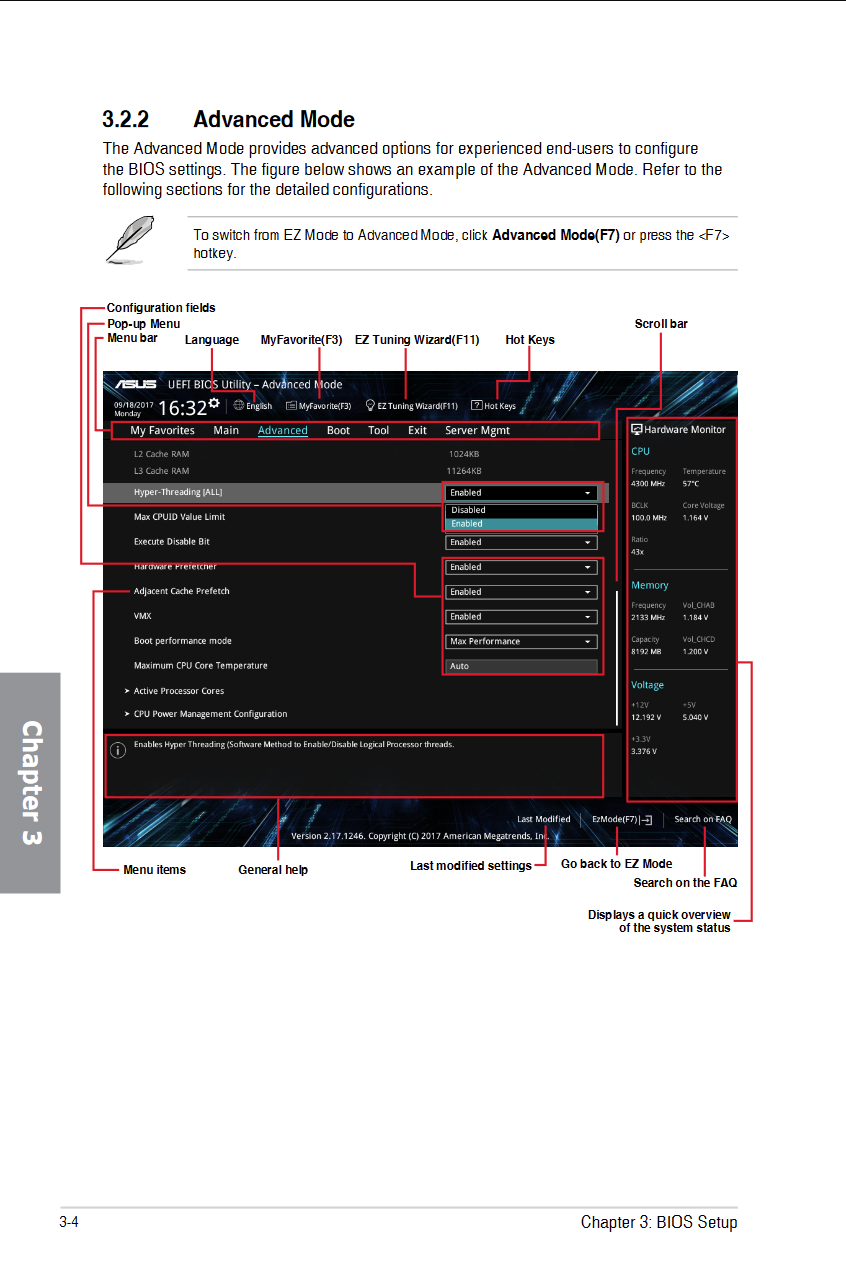Open the Hot Keys help
Screen dimensions: 846x1276
(x=494, y=406)
